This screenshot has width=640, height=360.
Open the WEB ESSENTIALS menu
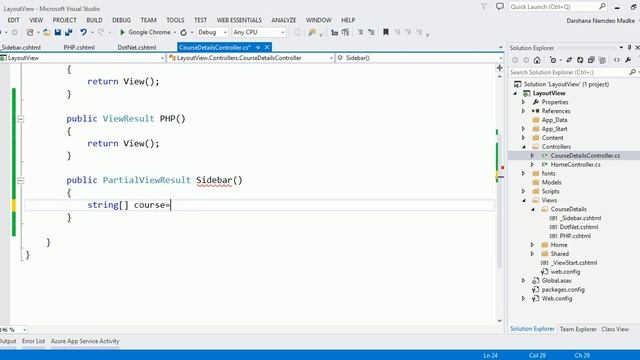click(x=239, y=20)
